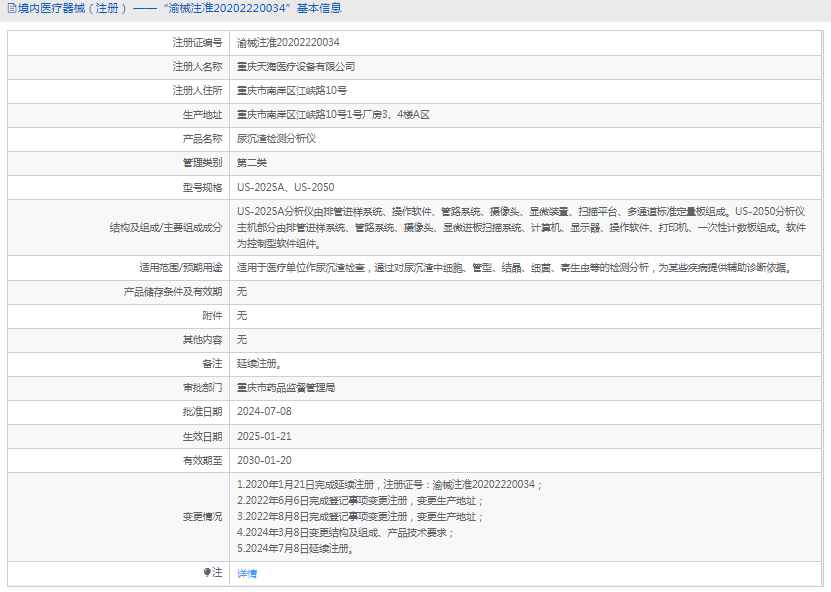Viewport: 831px width, 592px height.
Task: Click registrant address 重庆市南岸区江峡路10号
Action: point(291,91)
